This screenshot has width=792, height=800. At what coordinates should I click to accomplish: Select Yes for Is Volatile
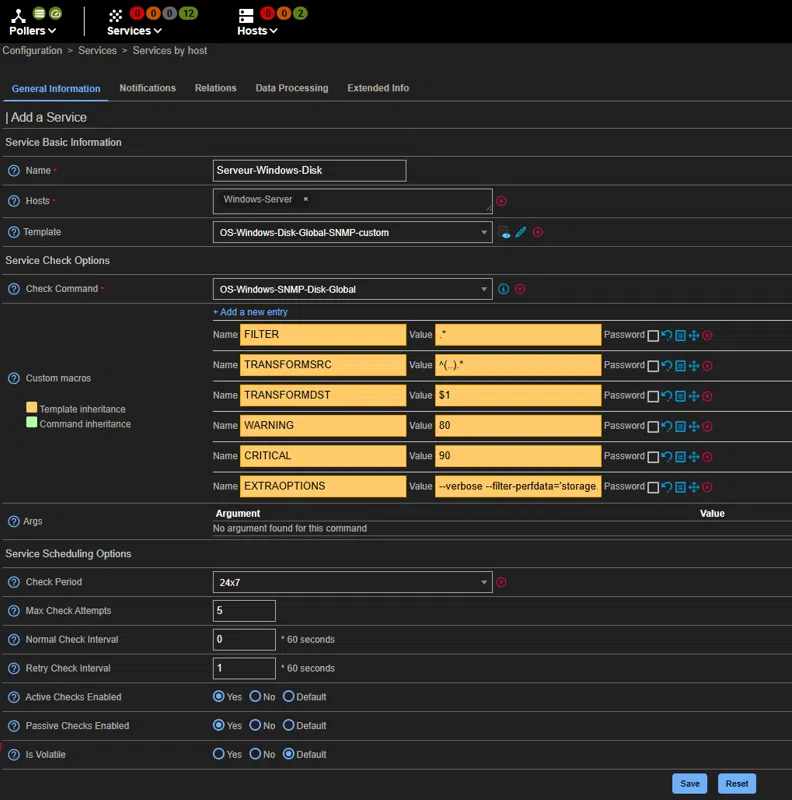click(219, 754)
